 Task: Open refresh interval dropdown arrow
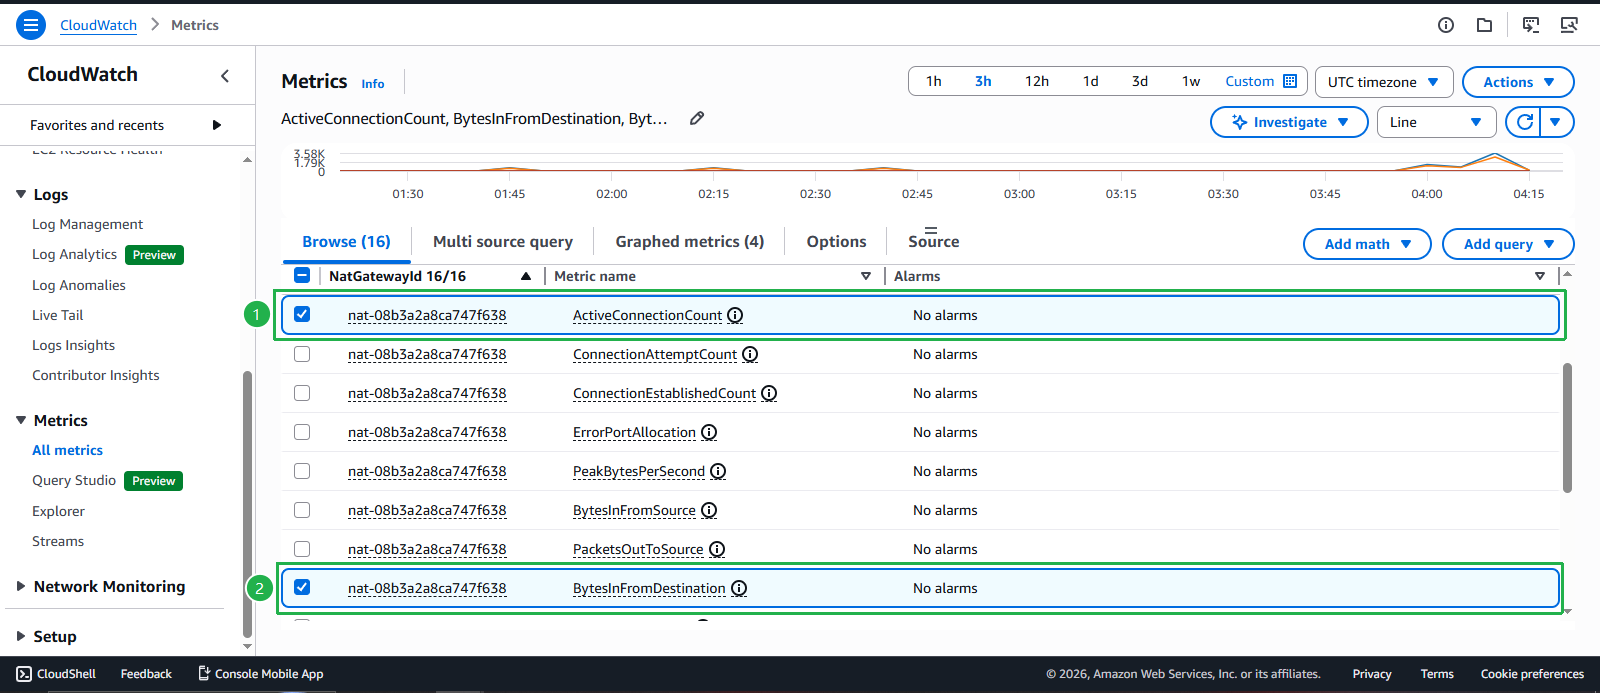click(1556, 122)
